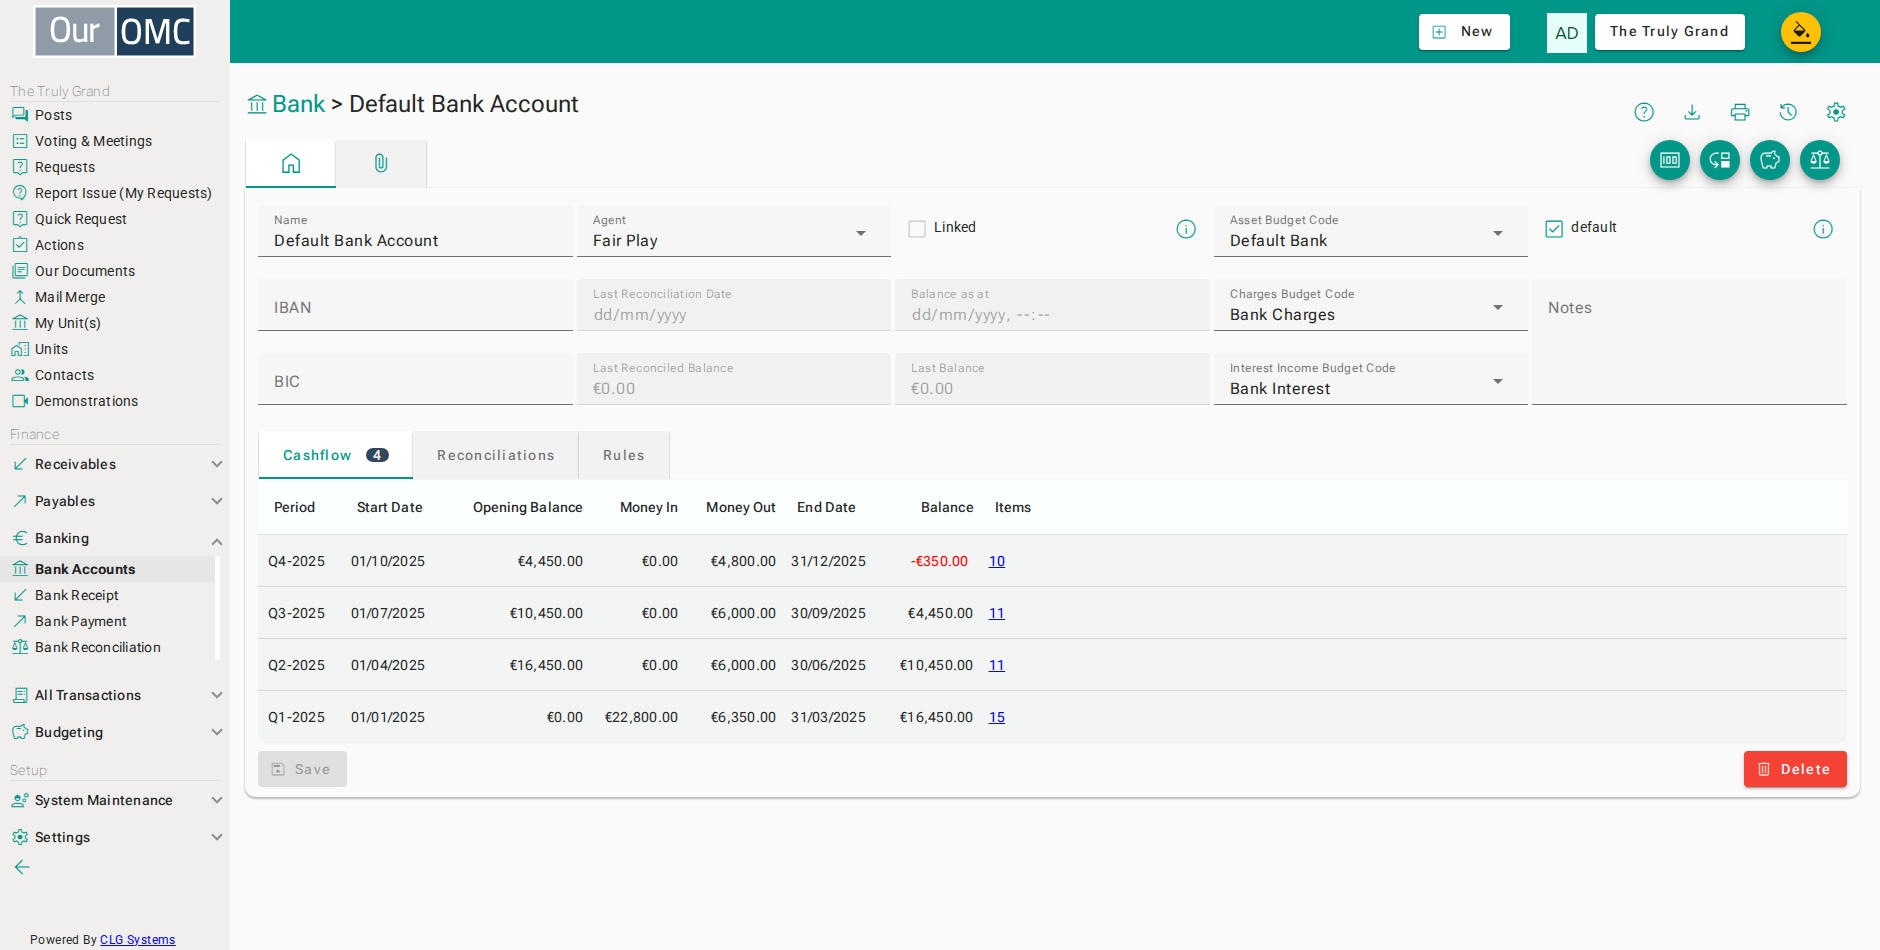
Task: Open Voting & Meetings in sidebar
Action: point(93,141)
